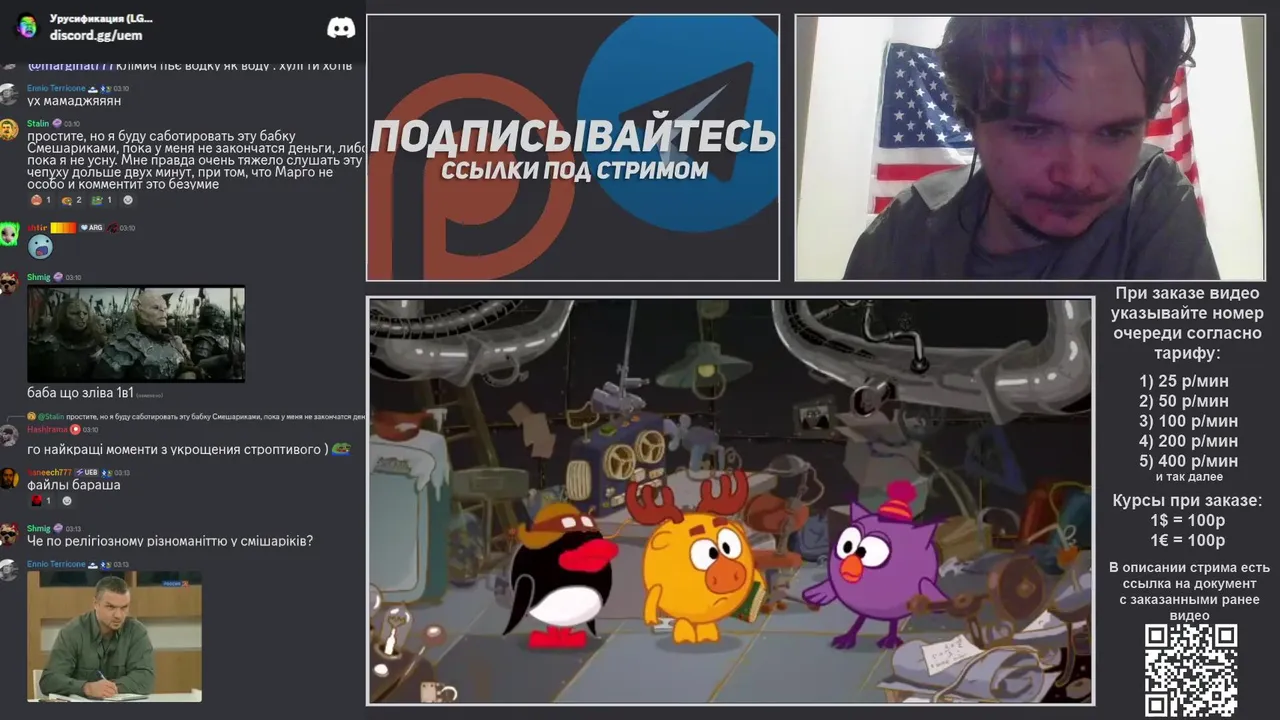Image resolution: width=1280 pixels, height=720 pixels.
Task: Open the discord.gg/uem invite link
Action: (96, 36)
